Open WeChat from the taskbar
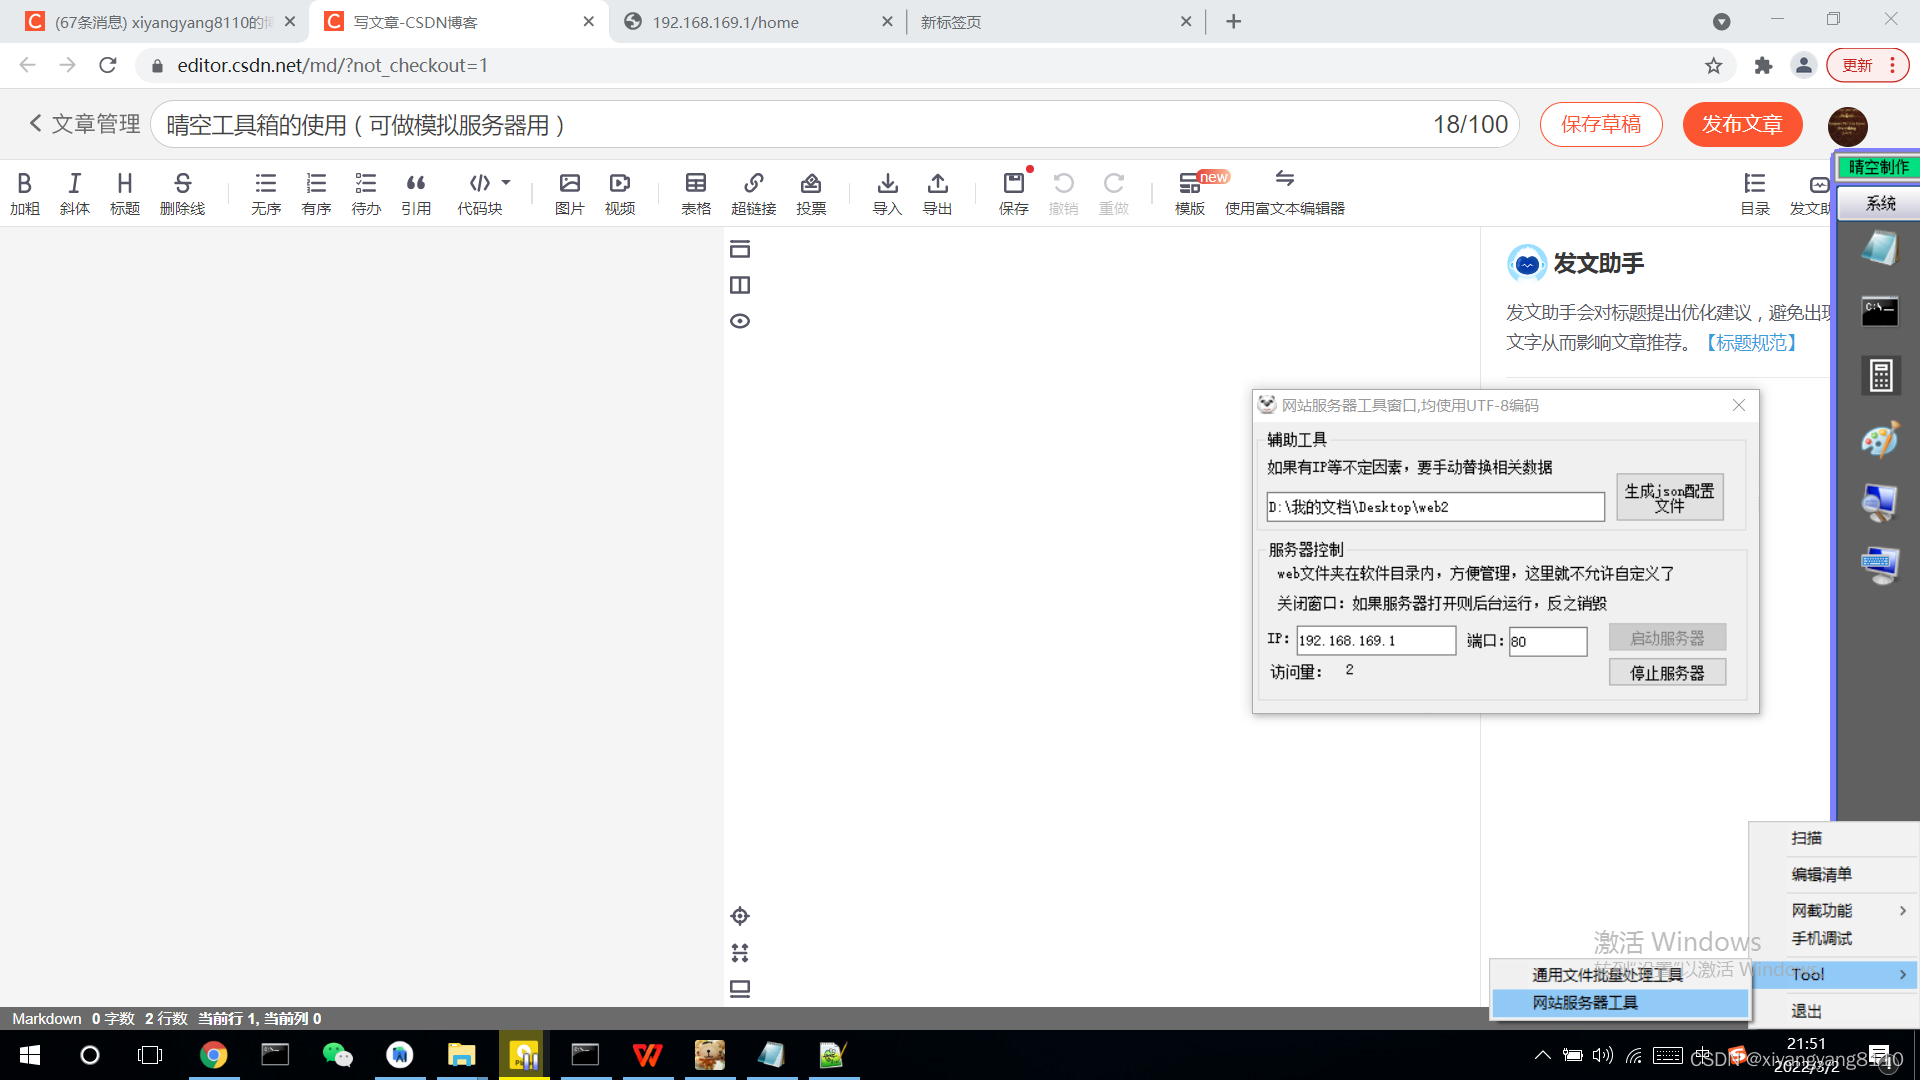 pos(338,1055)
